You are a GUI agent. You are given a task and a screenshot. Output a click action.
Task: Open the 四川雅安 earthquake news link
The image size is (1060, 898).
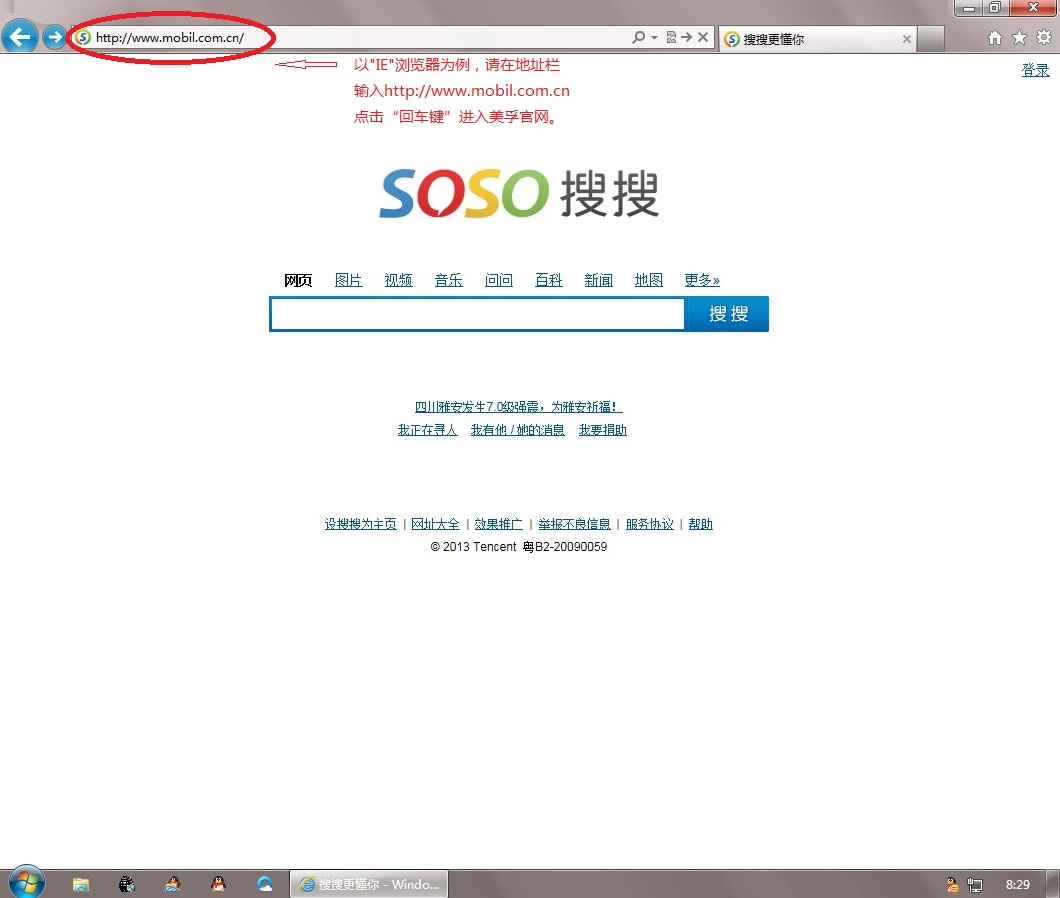[518, 407]
